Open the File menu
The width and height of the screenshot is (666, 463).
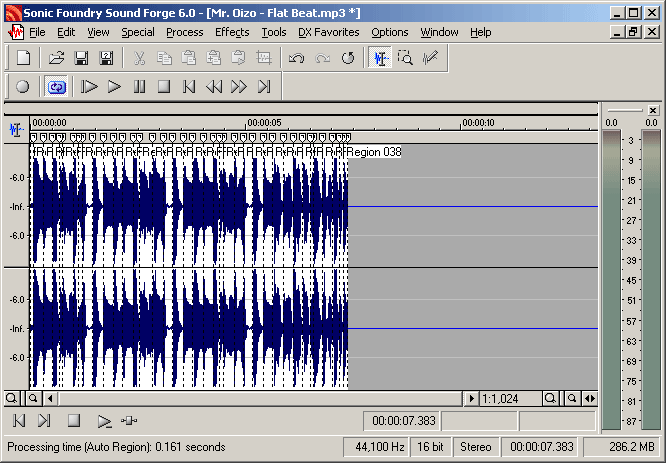pos(37,32)
